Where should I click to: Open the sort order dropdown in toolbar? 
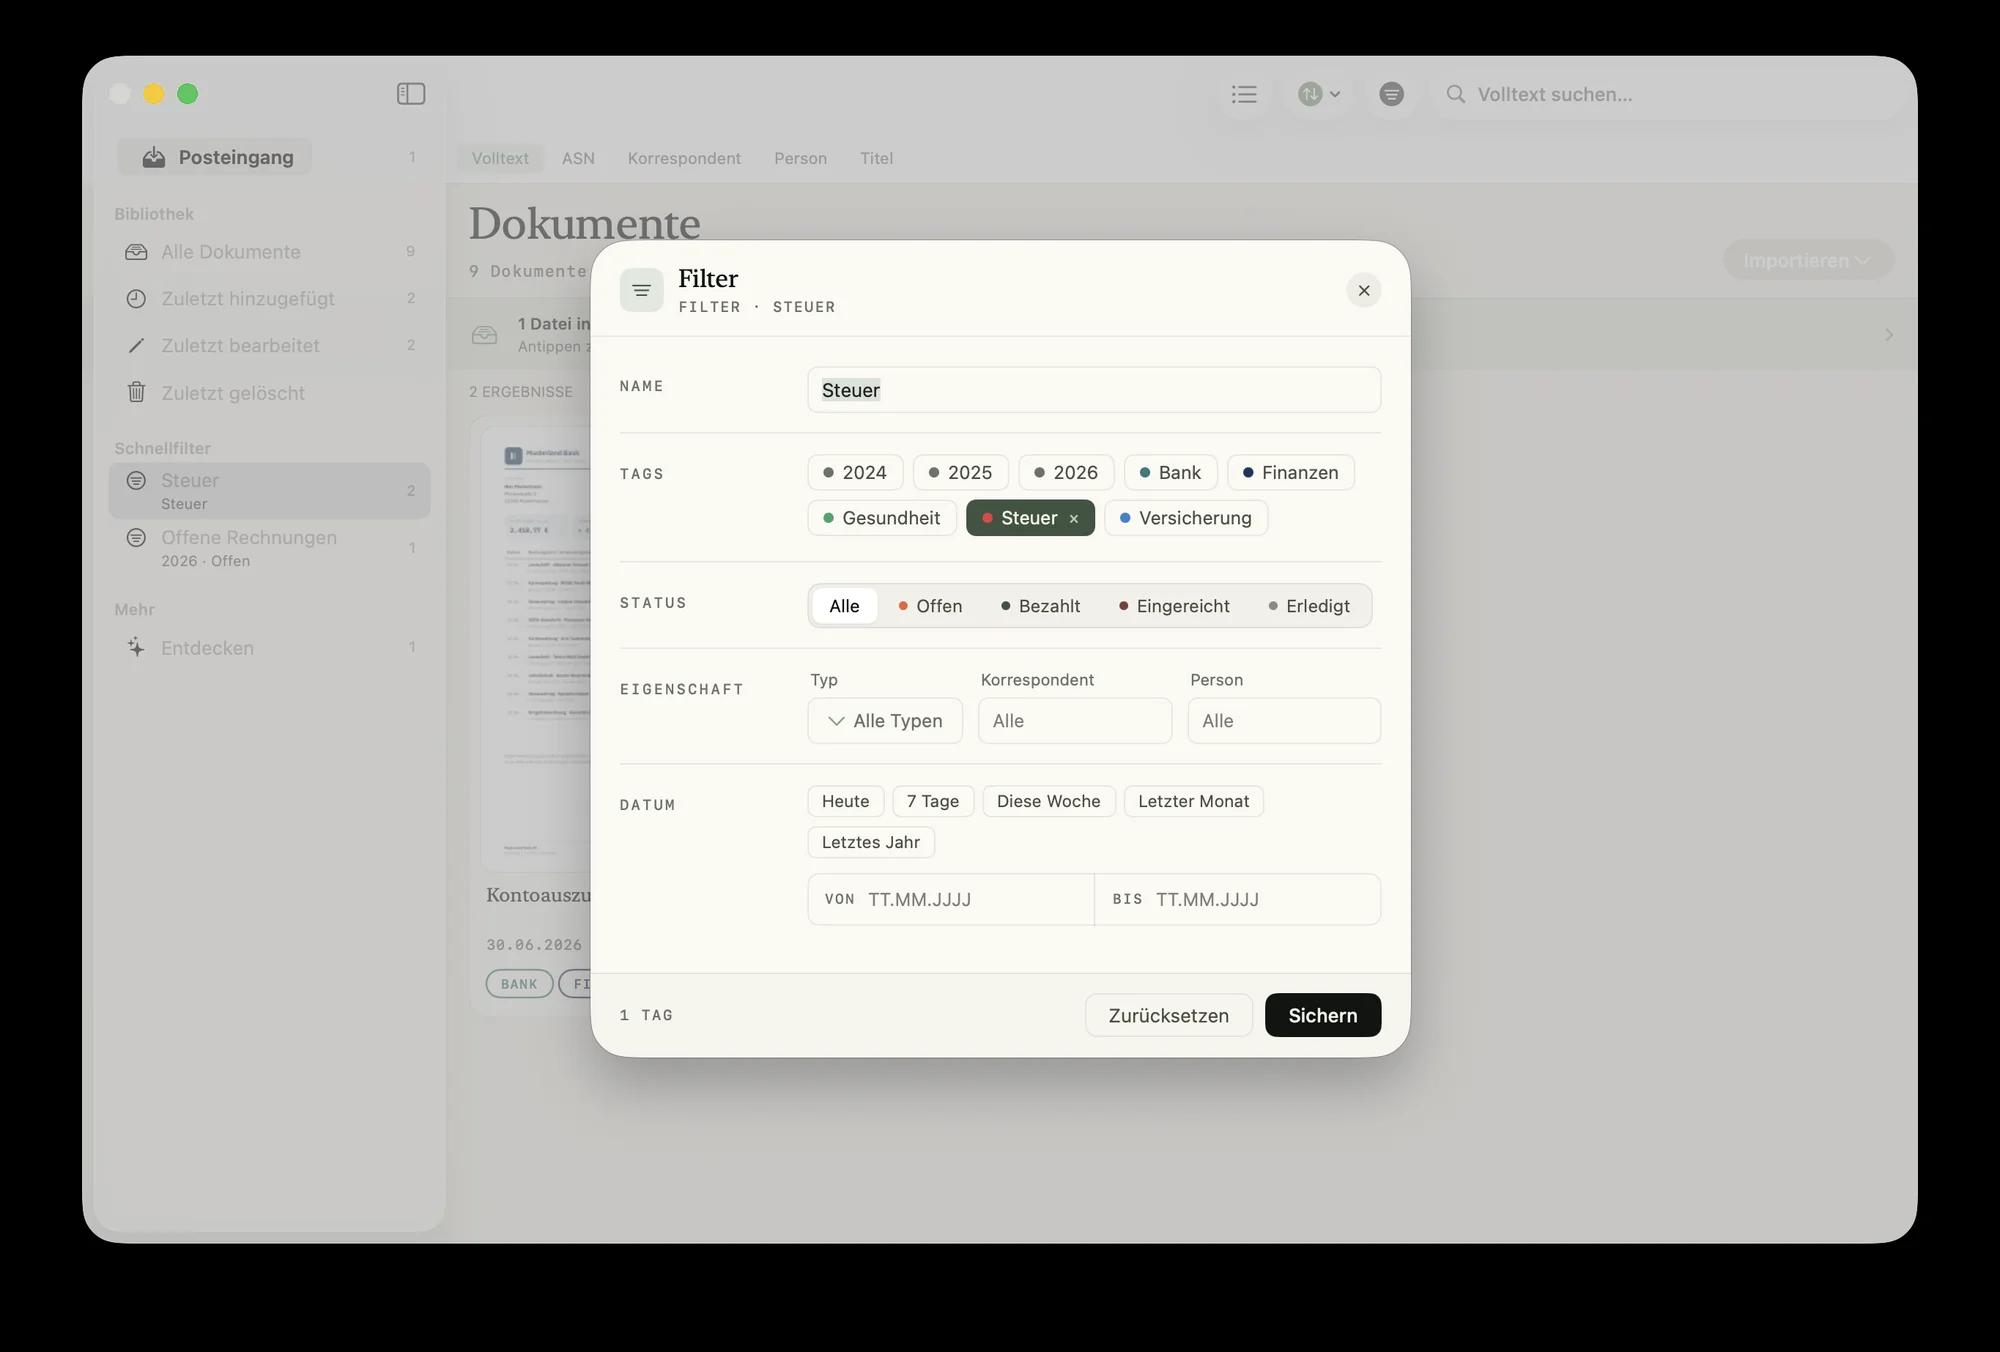pos(1319,94)
